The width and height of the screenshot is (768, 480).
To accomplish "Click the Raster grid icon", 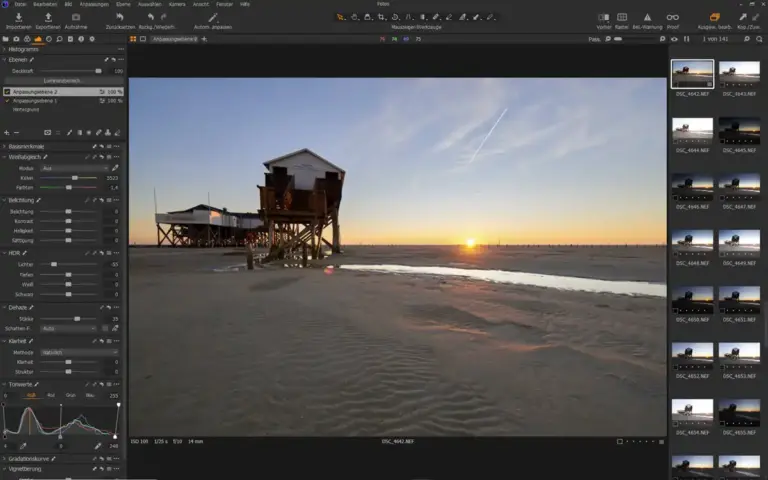I will click(x=622, y=18).
